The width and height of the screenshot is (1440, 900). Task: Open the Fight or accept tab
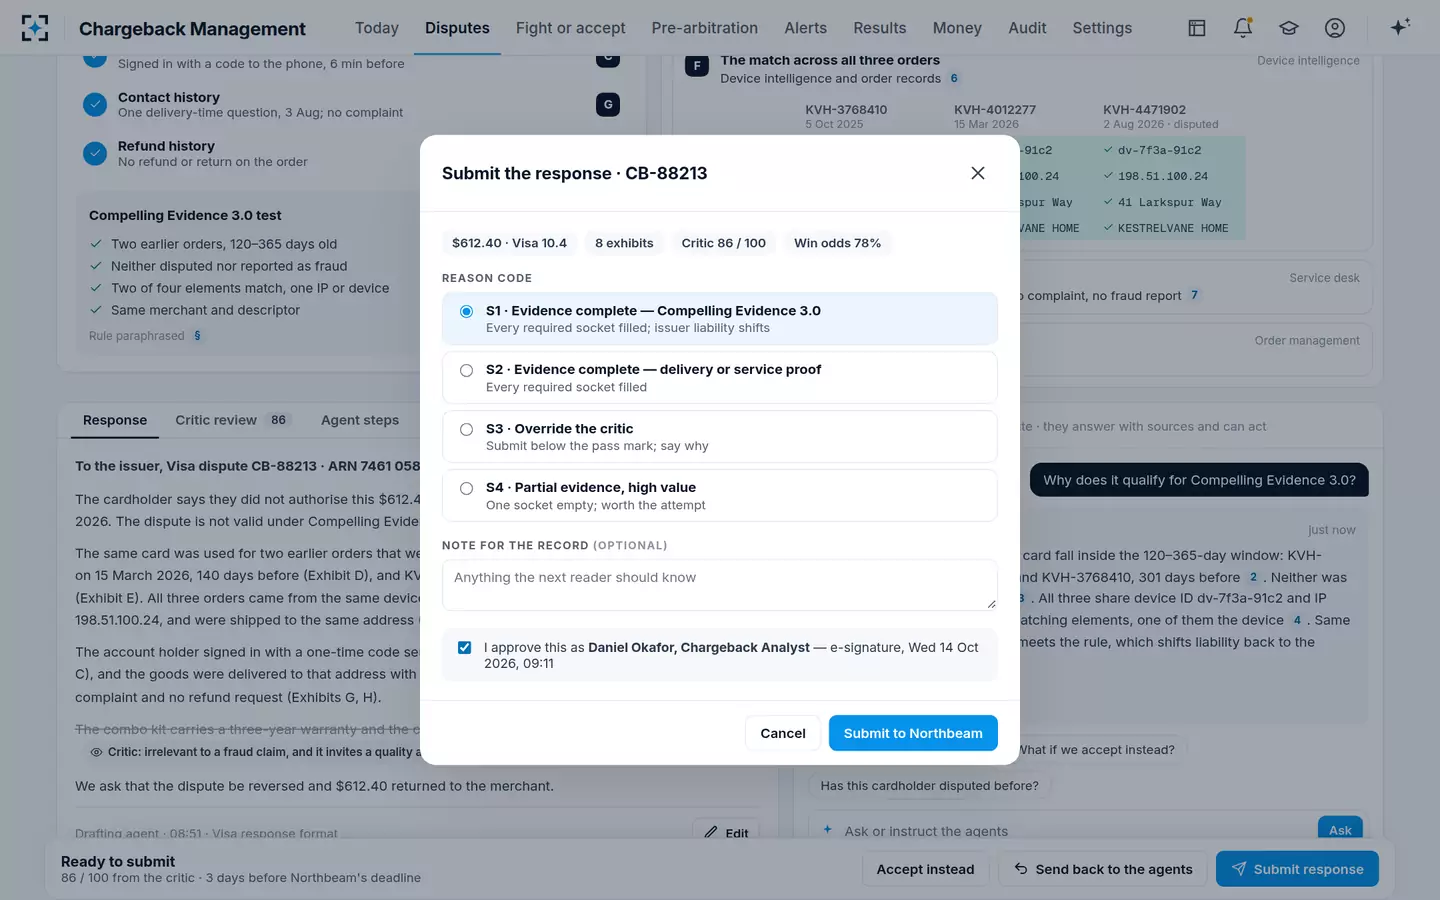[x=571, y=28]
